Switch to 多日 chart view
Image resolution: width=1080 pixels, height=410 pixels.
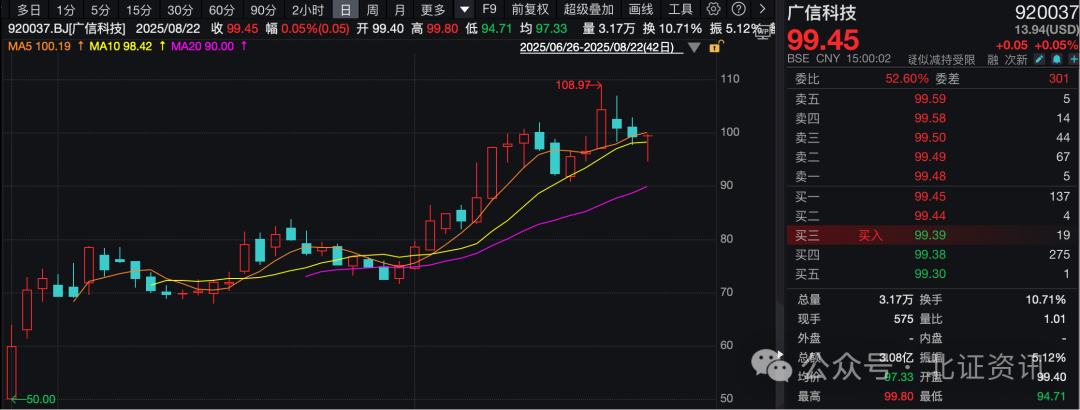pos(28,10)
